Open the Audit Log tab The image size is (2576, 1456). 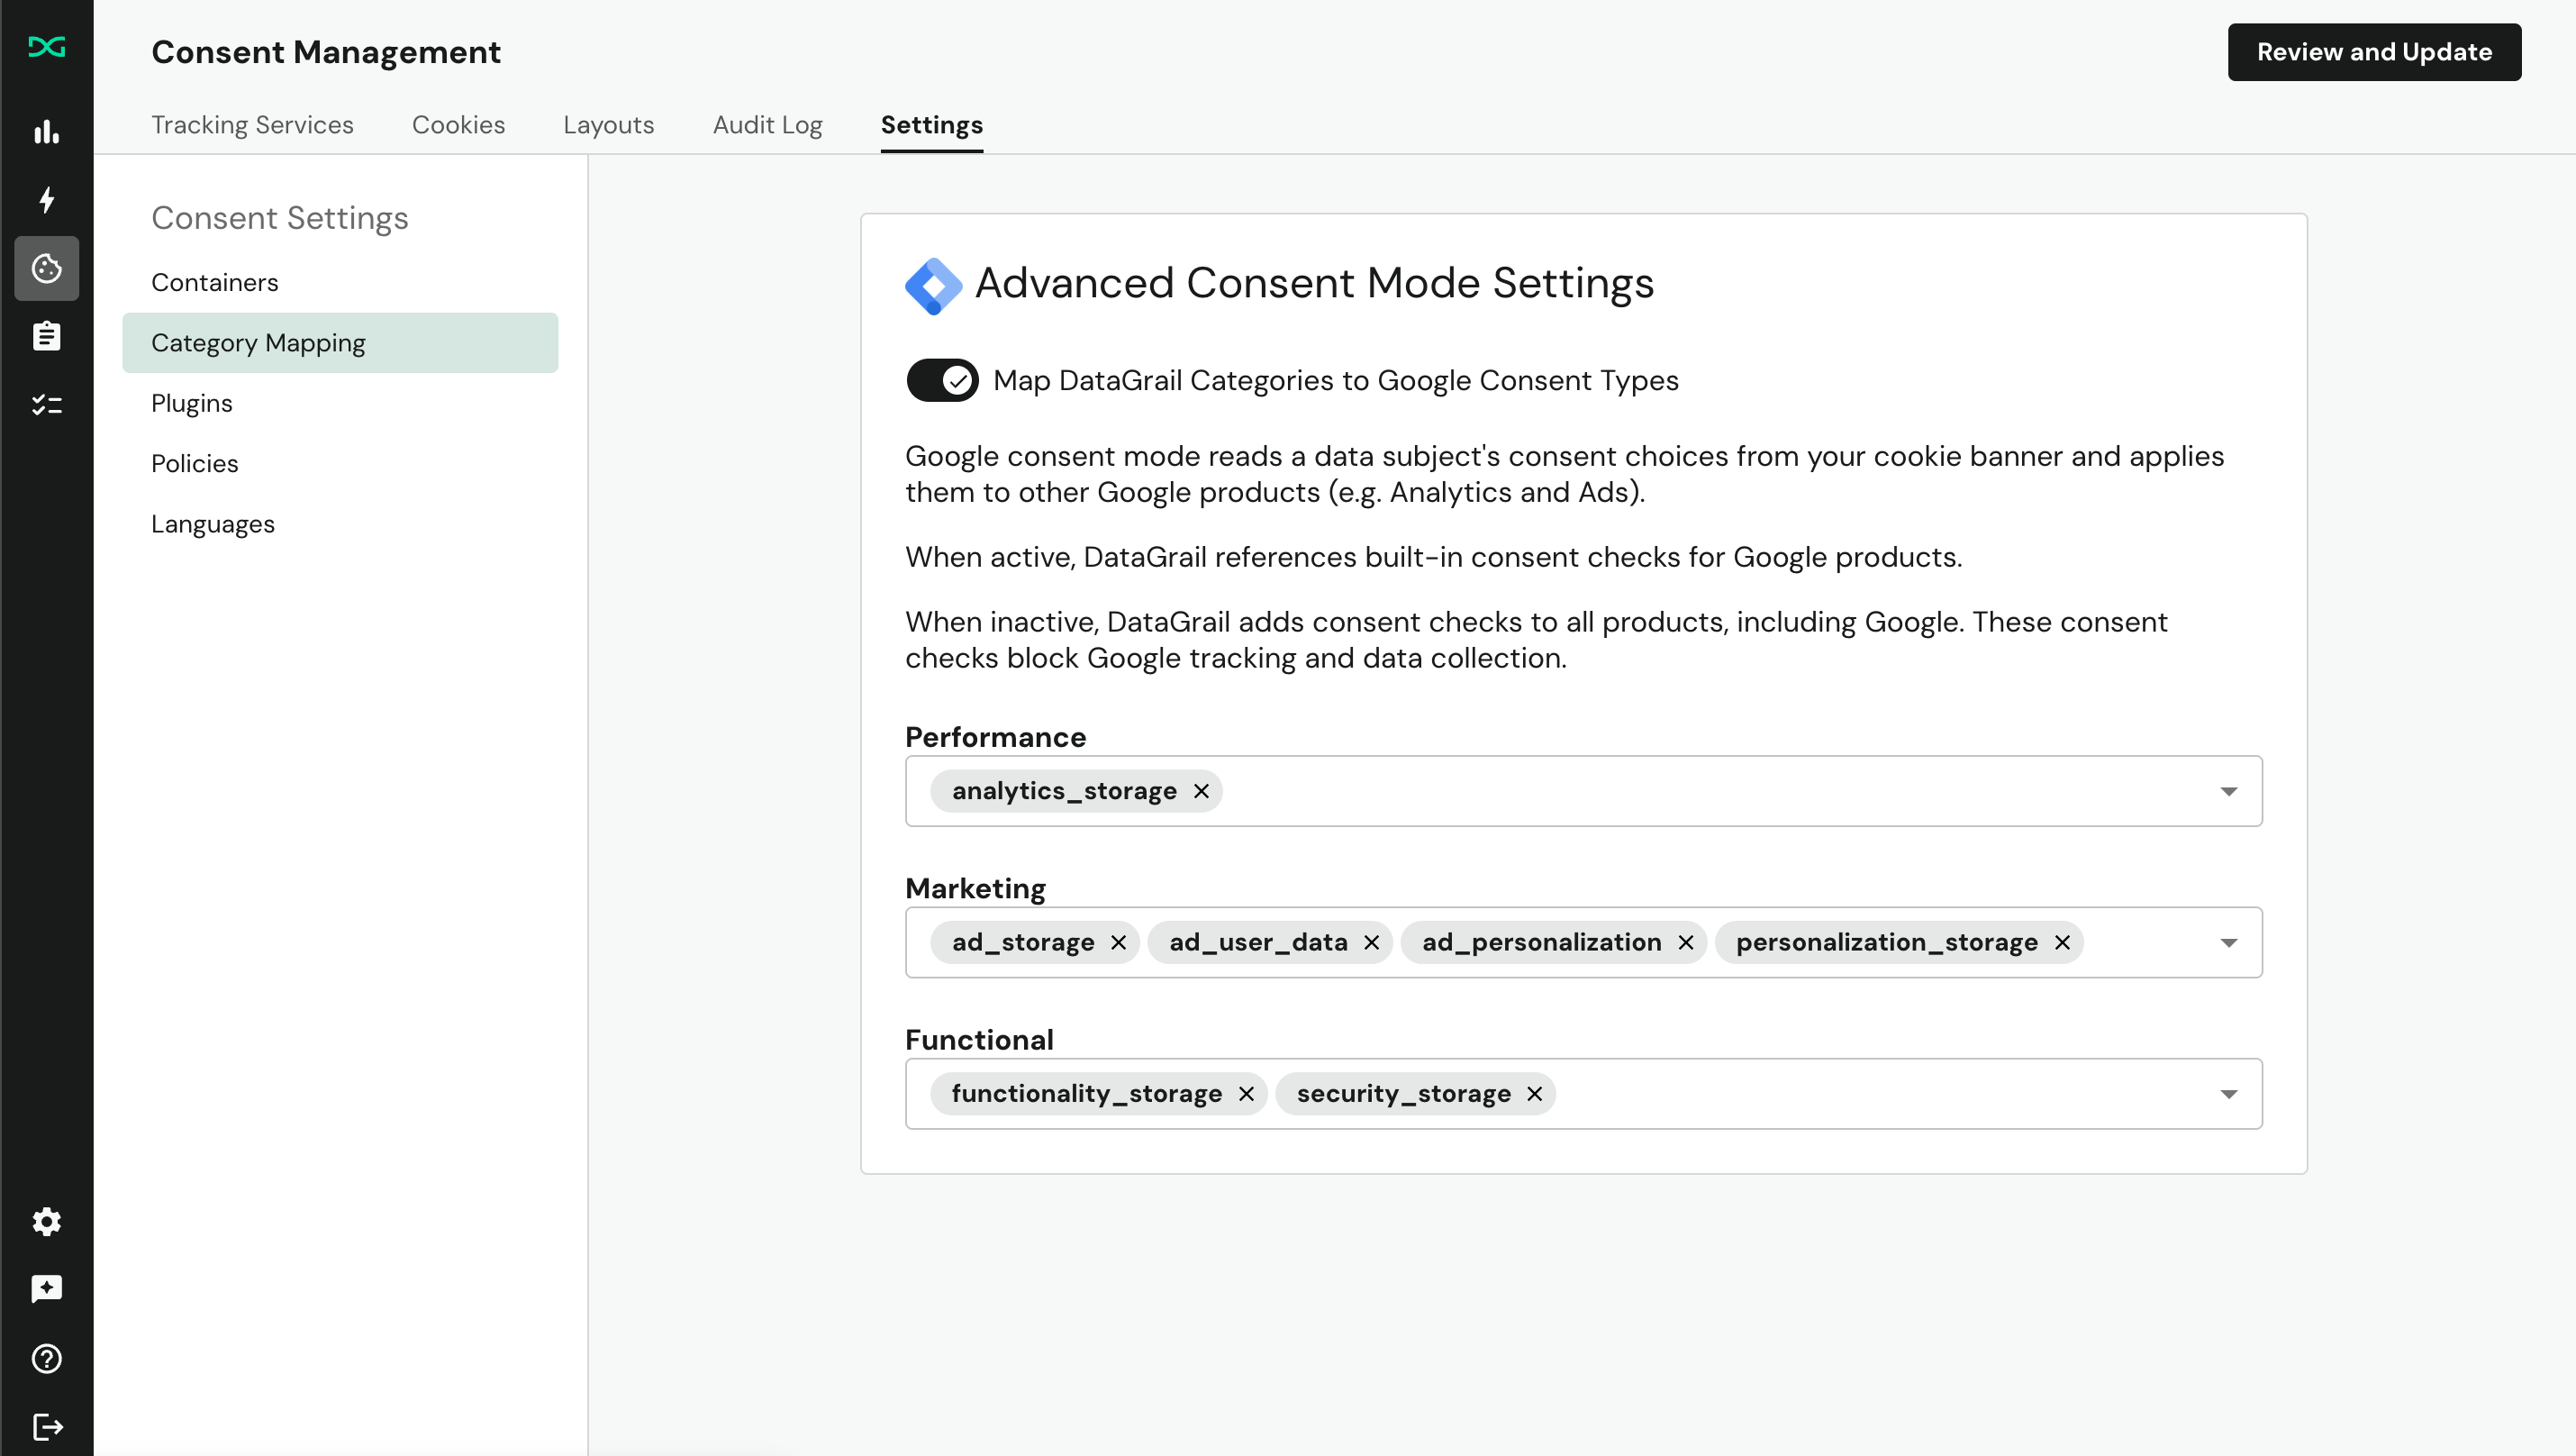click(767, 124)
